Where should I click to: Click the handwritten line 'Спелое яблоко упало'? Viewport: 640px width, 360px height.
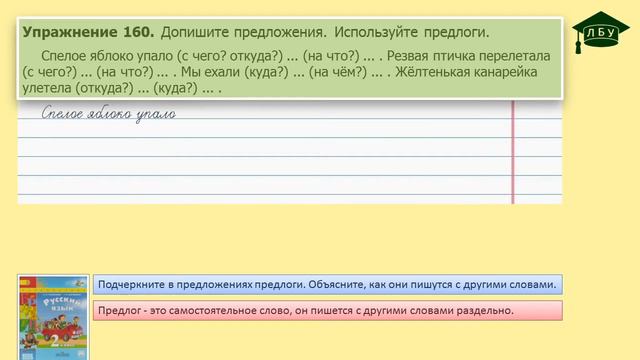pyautogui.click(x=109, y=113)
